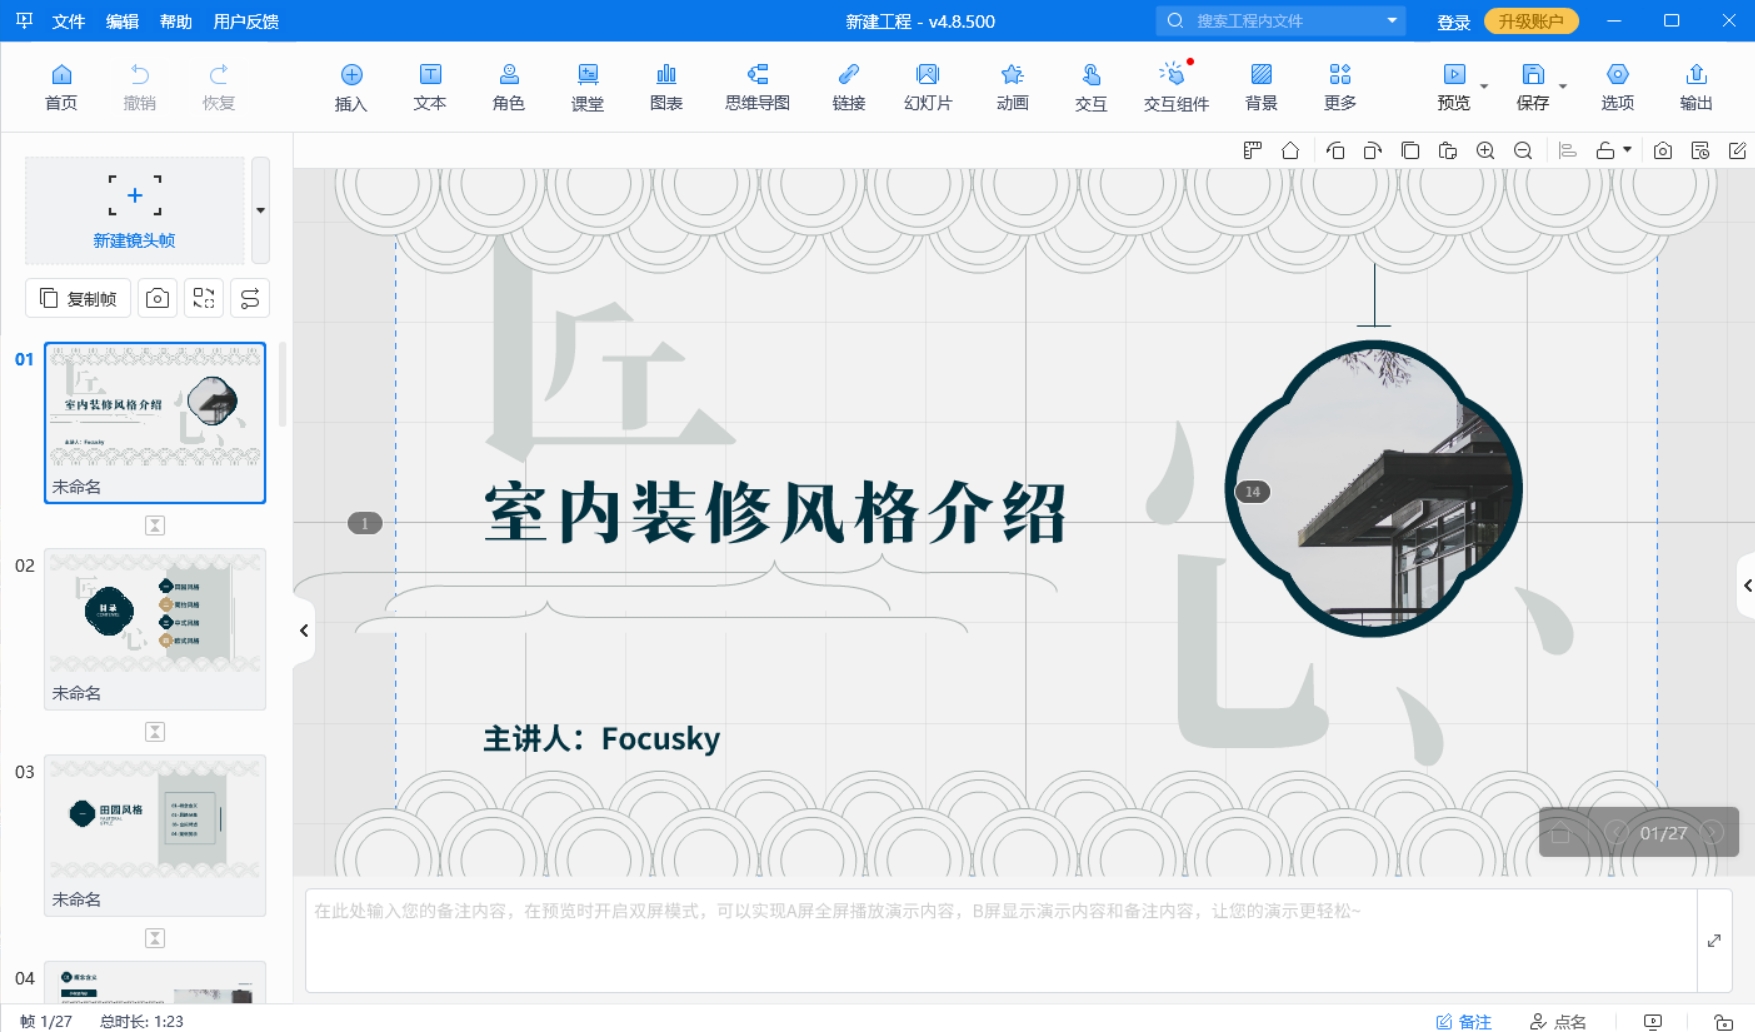Open the 课堂 classroom tool
Viewport: 1755px width, 1032px height.
pyautogui.click(x=587, y=87)
